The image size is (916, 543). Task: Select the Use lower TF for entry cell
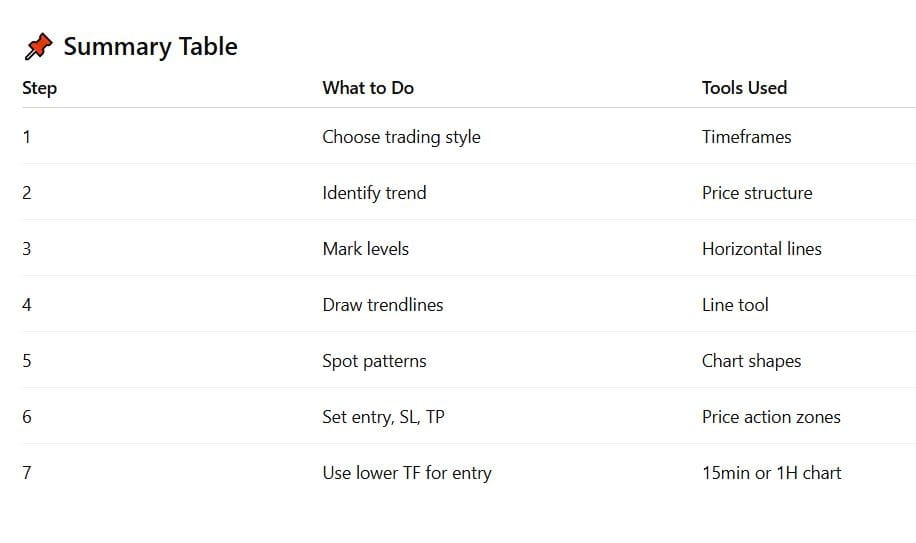407,474
